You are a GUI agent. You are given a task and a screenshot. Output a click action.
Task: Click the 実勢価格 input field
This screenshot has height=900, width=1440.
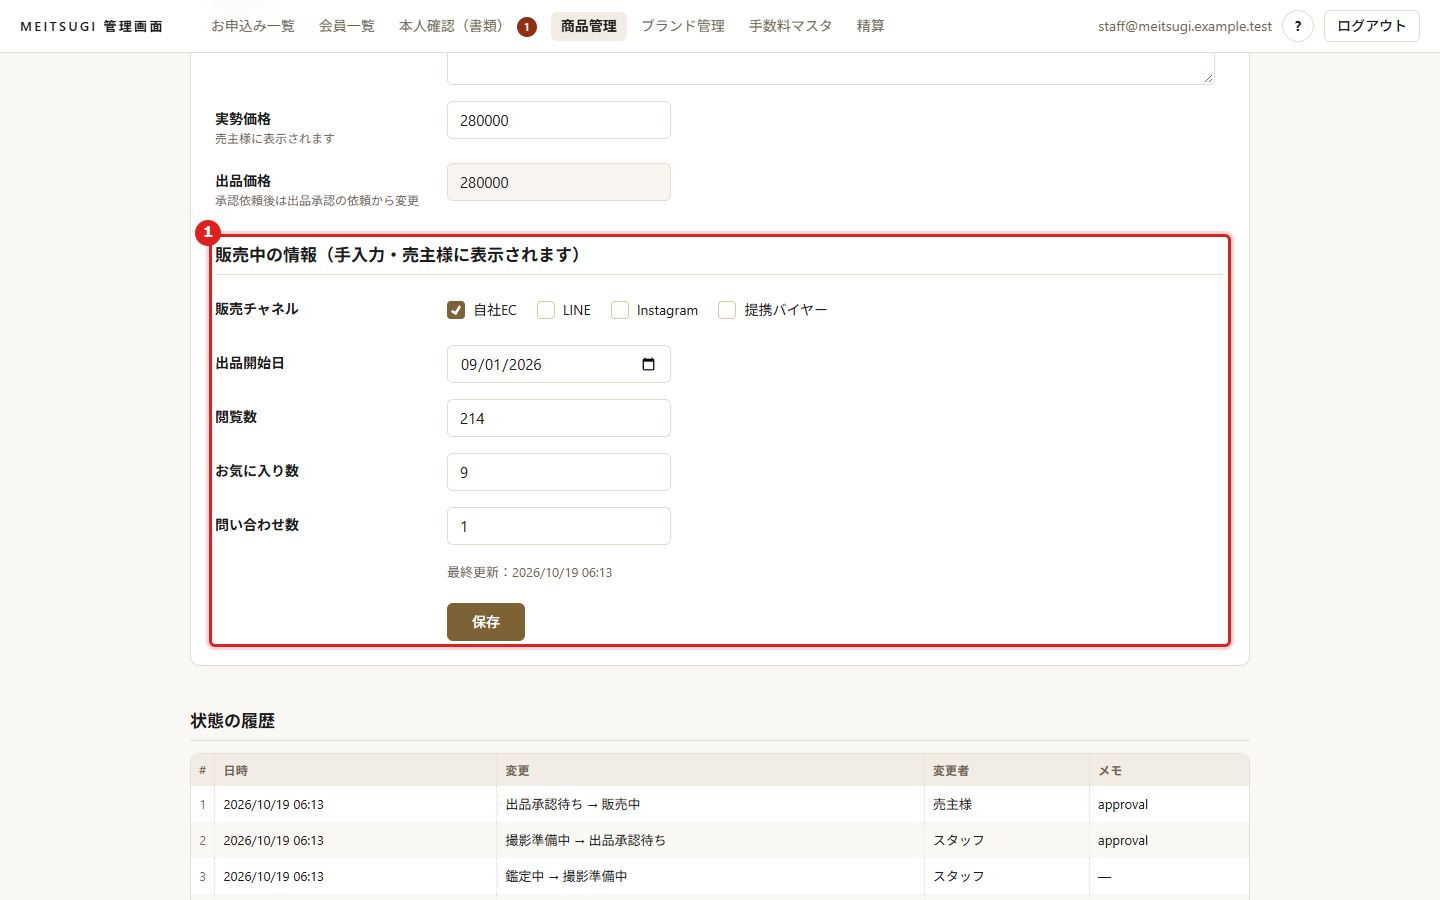click(559, 120)
